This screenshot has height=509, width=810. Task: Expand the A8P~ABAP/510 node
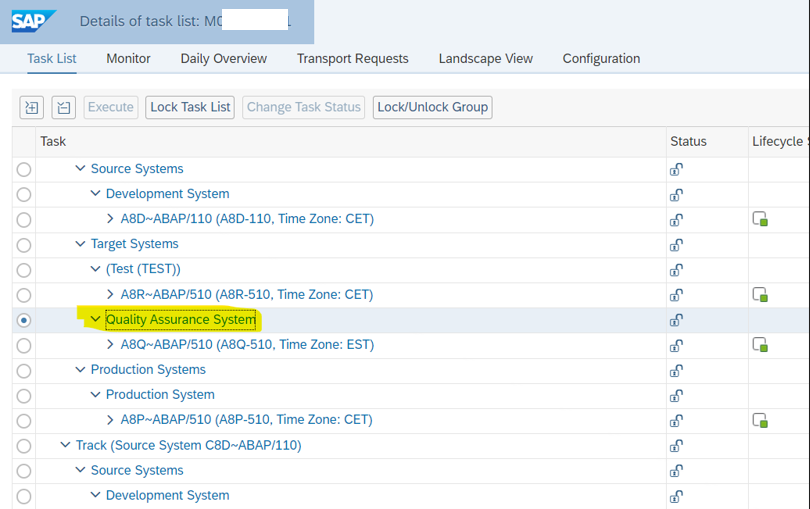(x=110, y=420)
